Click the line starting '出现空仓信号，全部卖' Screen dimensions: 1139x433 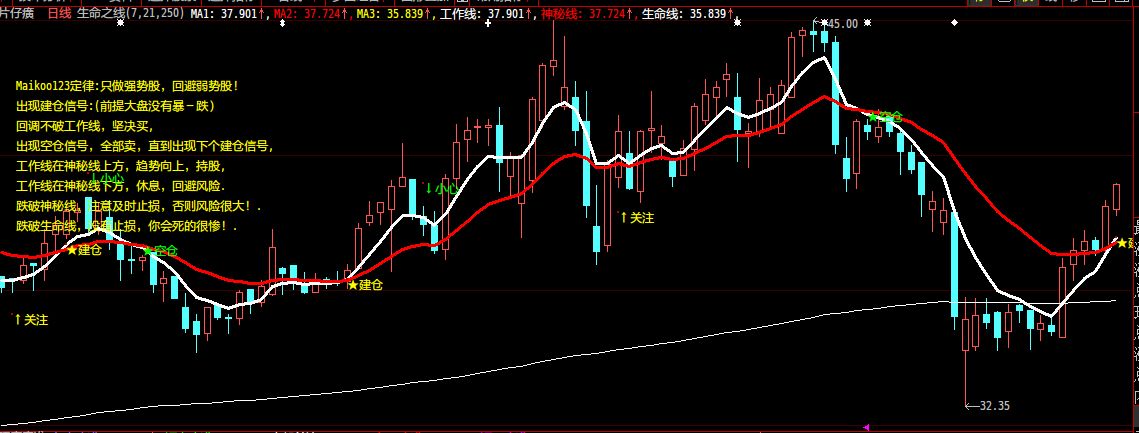click(145, 146)
